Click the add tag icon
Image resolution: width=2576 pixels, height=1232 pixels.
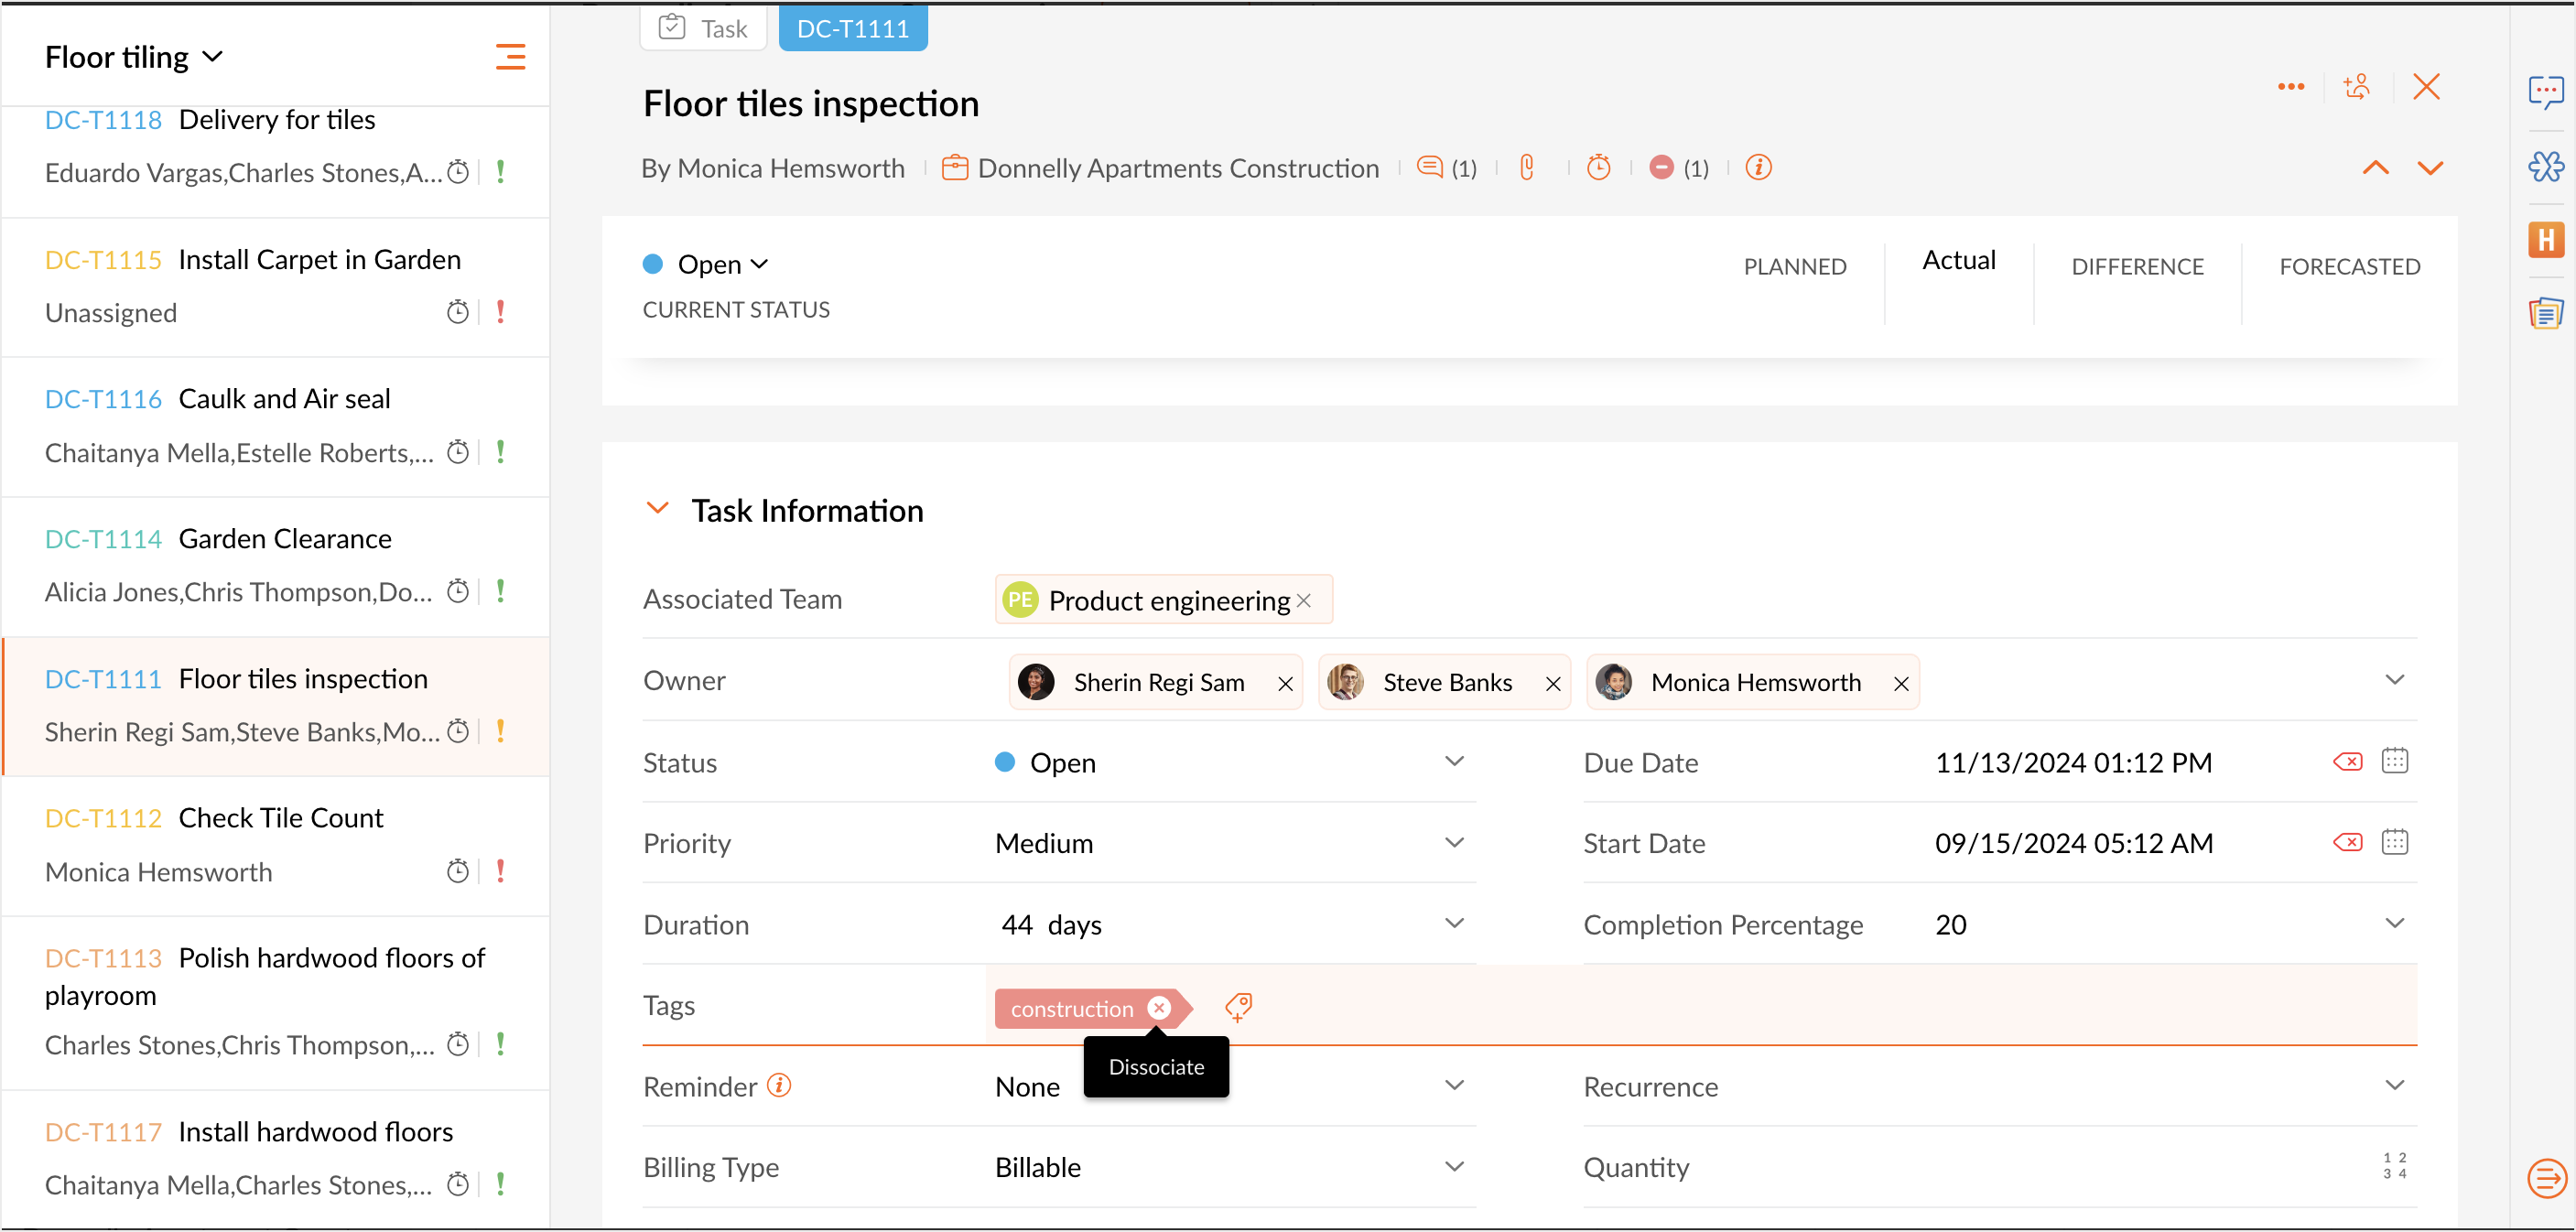tap(1239, 1007)
